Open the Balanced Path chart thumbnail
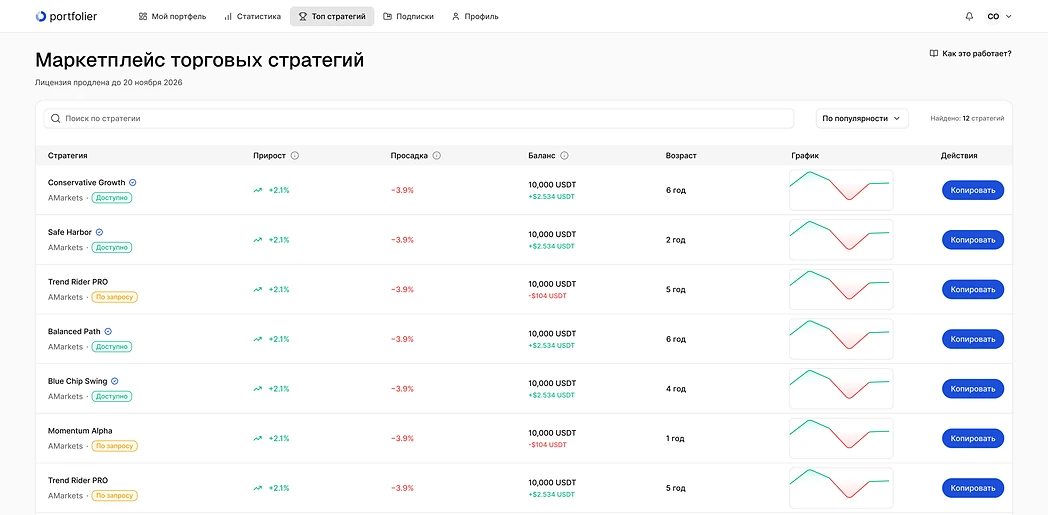 pyautogui.click(x=841, y=339)
